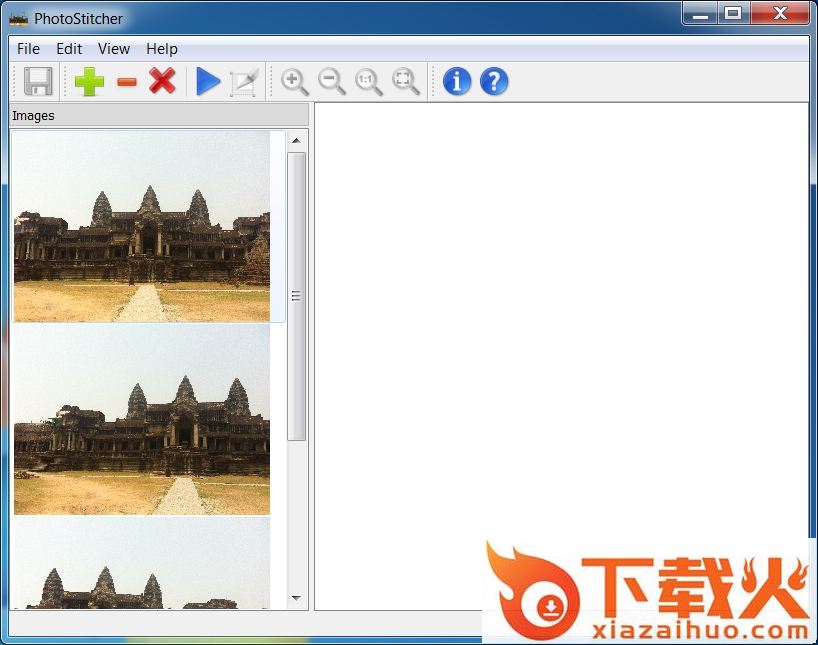Click the zoom in magnifier icon
Screen dimensions: 818x645
[295, 82]
